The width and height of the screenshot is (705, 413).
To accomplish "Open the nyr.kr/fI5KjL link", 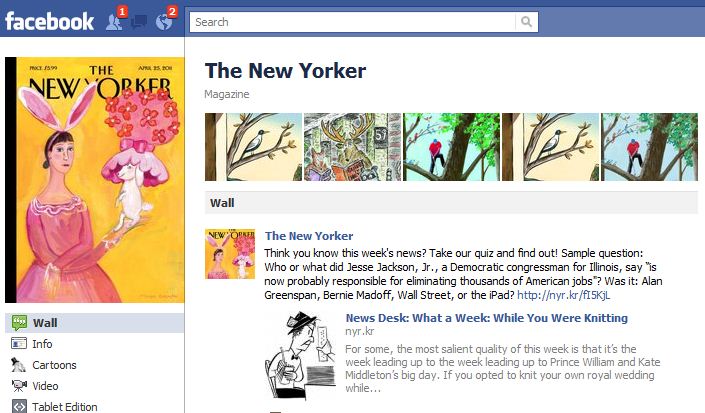I will point(563,295).
